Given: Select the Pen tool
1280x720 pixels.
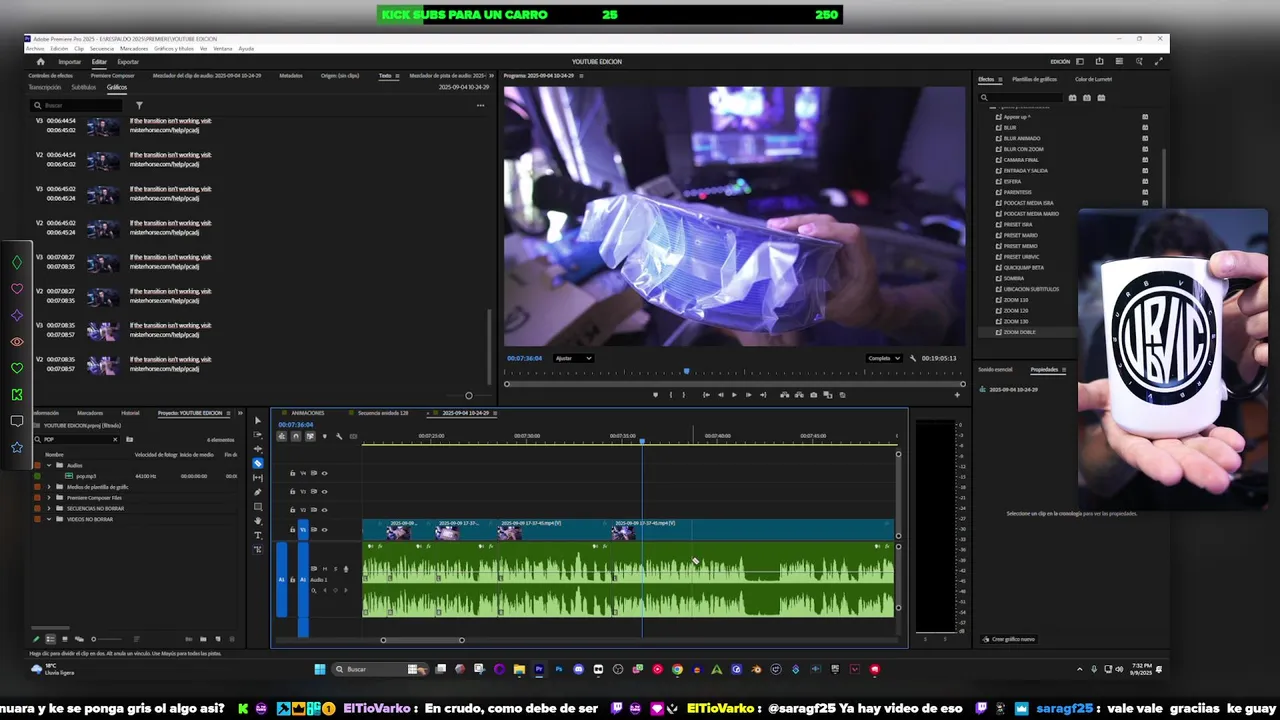Looking at the screenshot, I should point(258,492).
